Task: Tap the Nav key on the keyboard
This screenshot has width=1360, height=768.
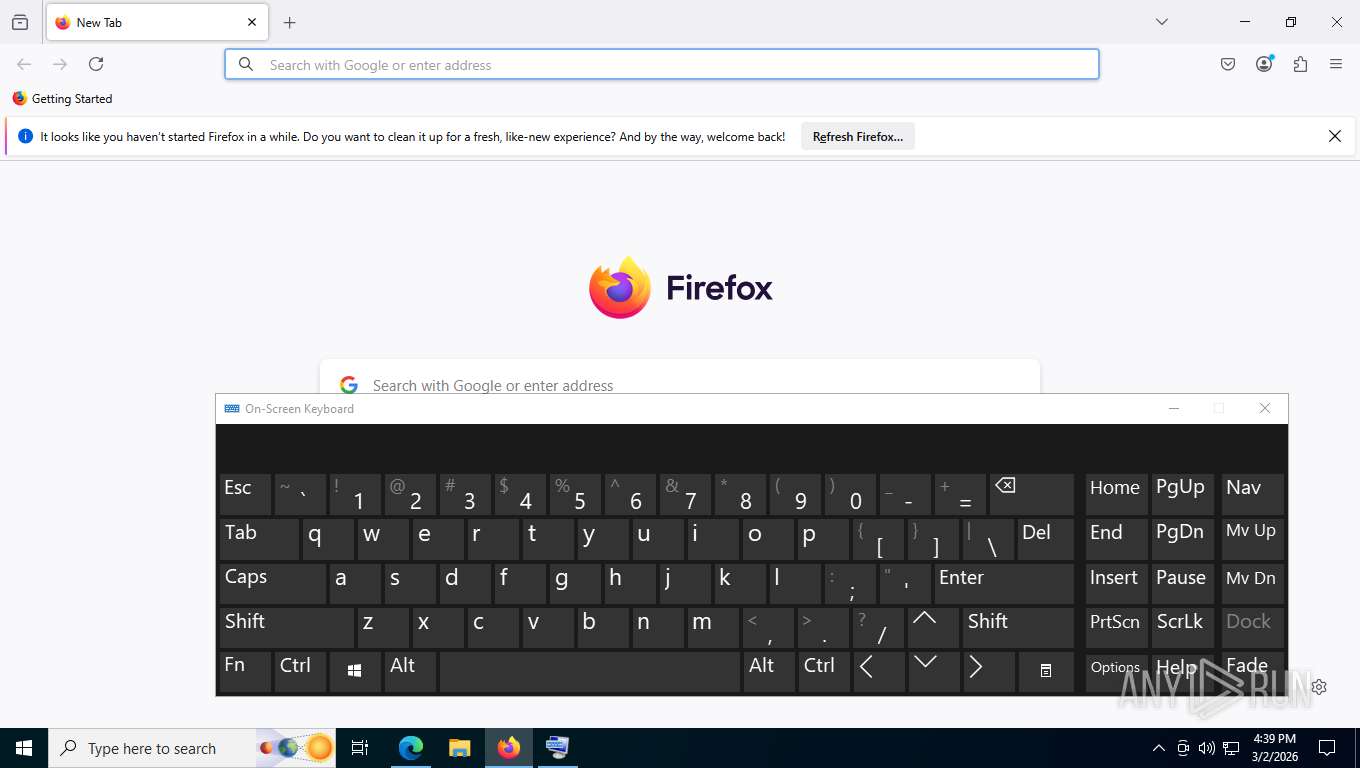Action: [1252, 494]
